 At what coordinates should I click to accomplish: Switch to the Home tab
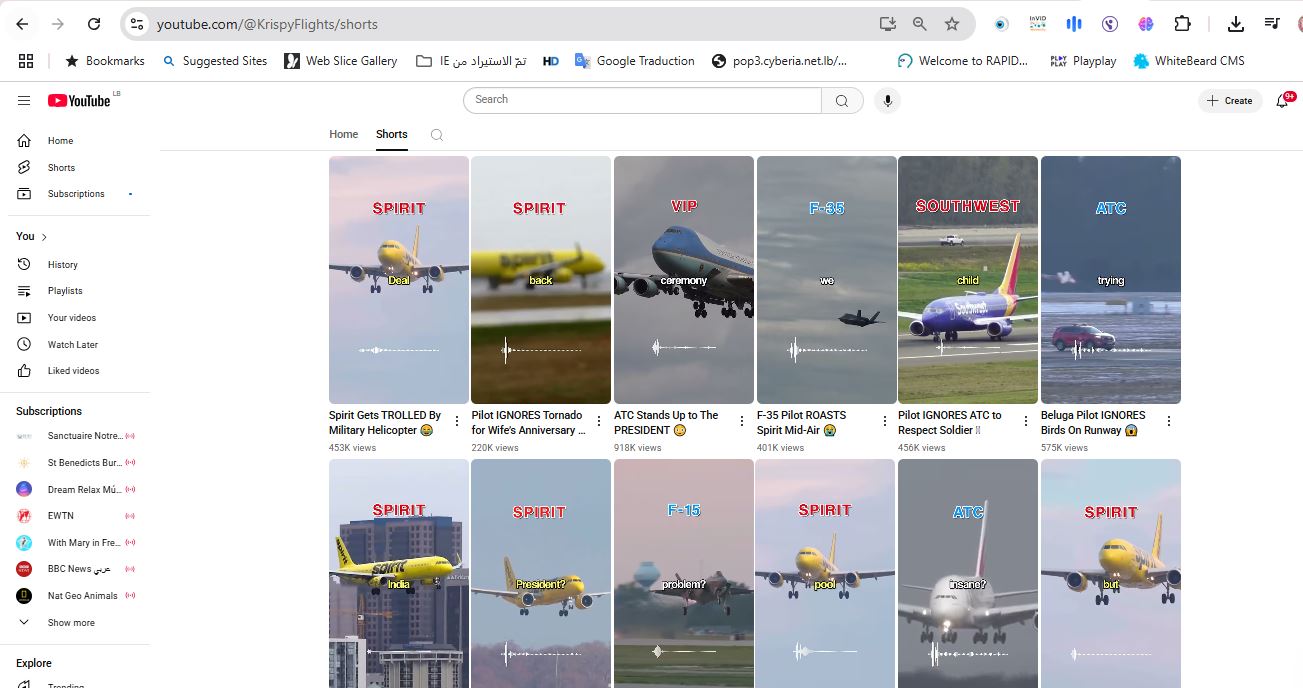coord(343,134)
